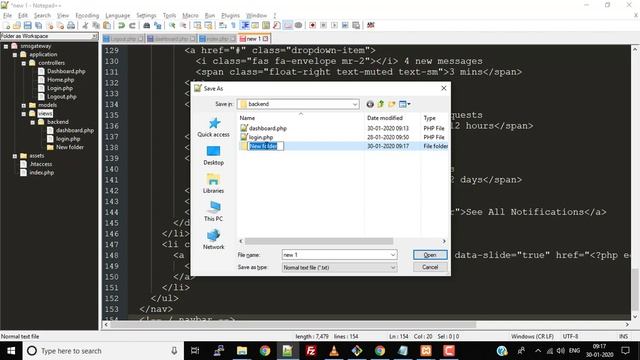Image resolution: width=640 pixels, height=360 pixels.
Task: Open the File menu
Action: point(8,16)
